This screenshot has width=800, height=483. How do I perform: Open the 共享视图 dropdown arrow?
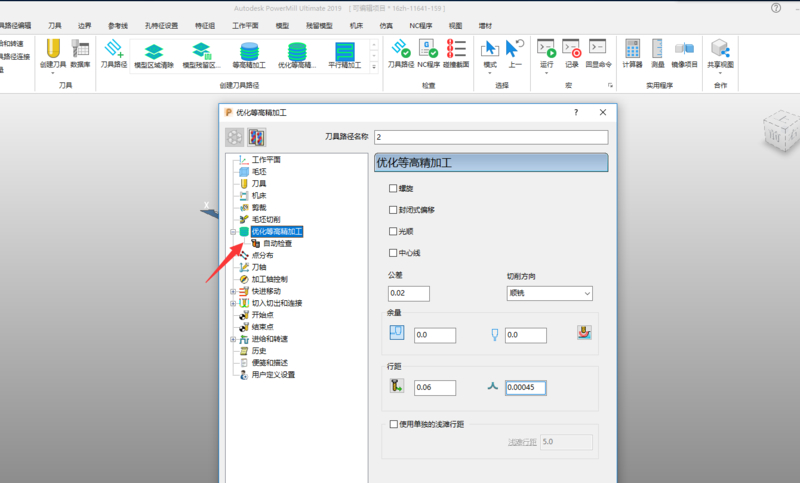point(720,73)
